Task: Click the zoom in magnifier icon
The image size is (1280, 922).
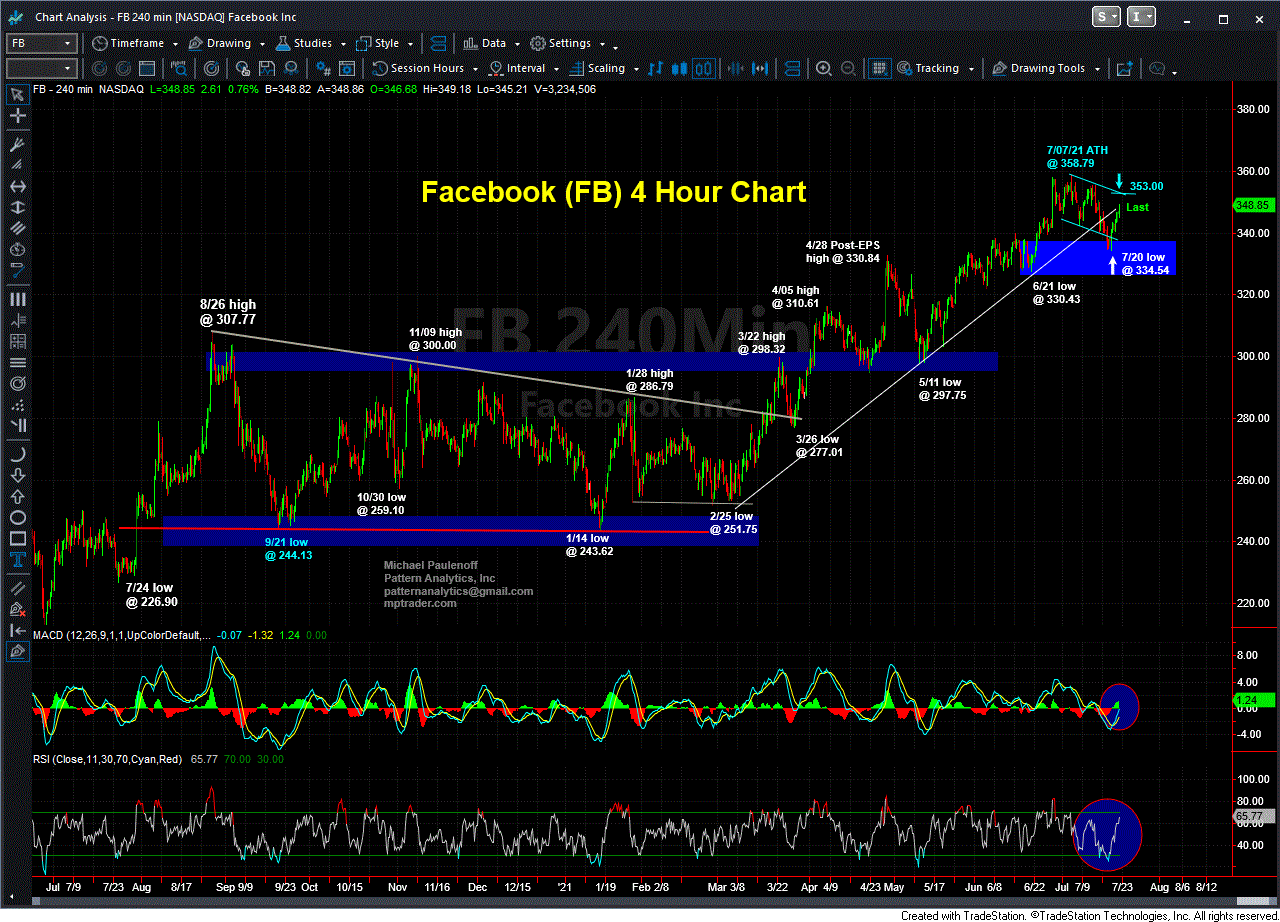Action: point(823,69)
